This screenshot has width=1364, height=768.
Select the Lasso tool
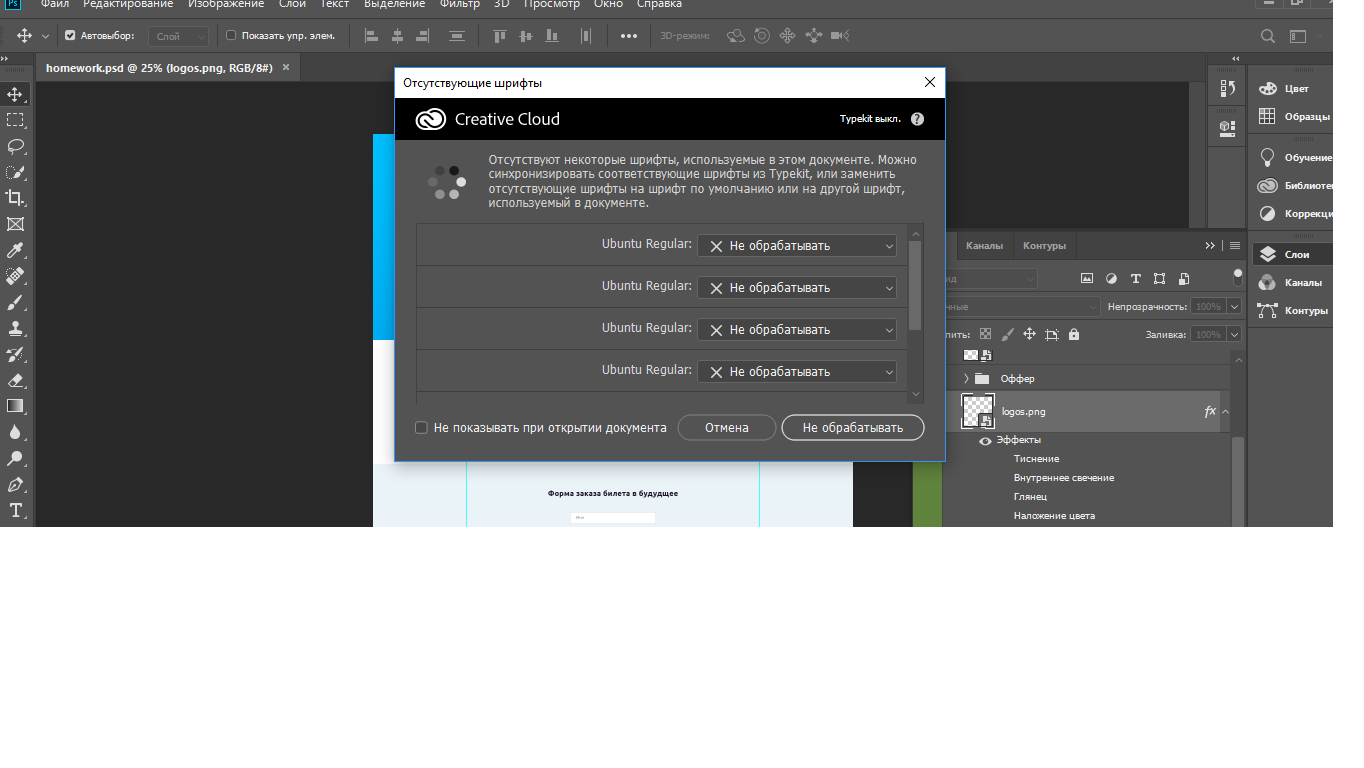[x=15, y=146]
